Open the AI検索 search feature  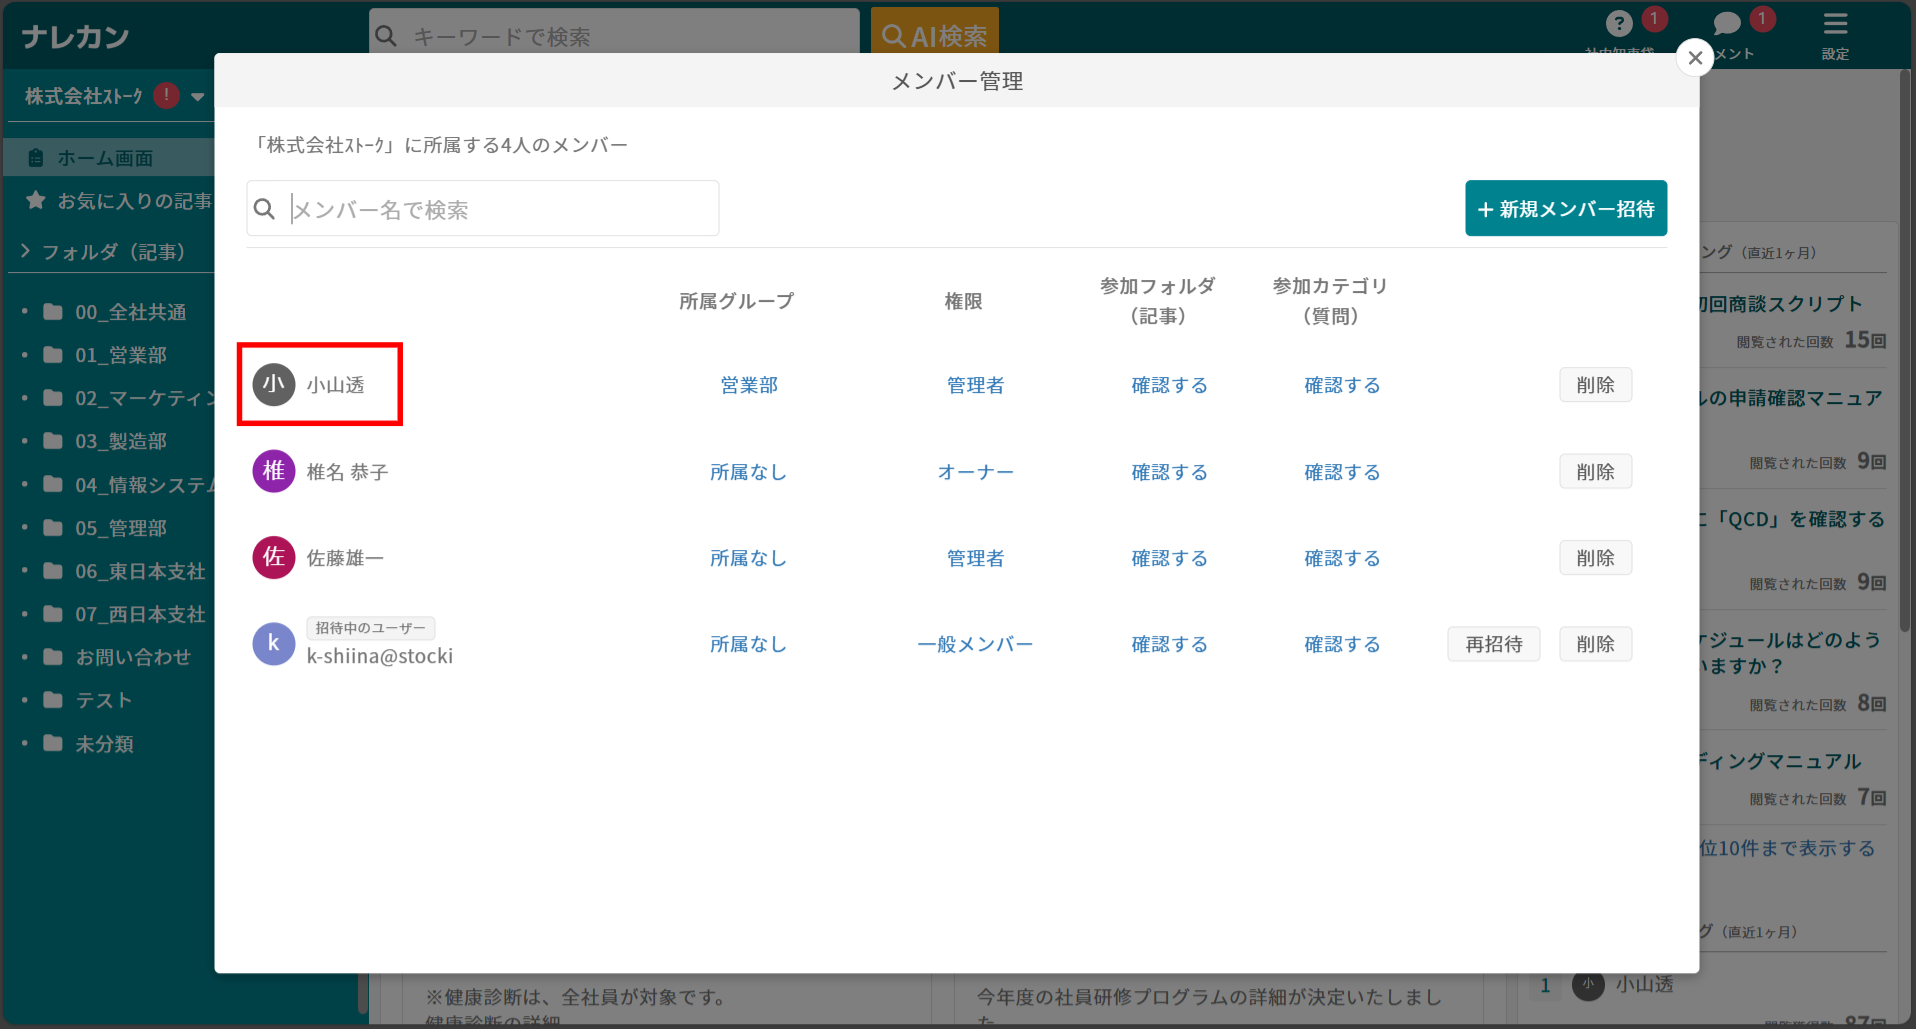click(x=934, y=33)
